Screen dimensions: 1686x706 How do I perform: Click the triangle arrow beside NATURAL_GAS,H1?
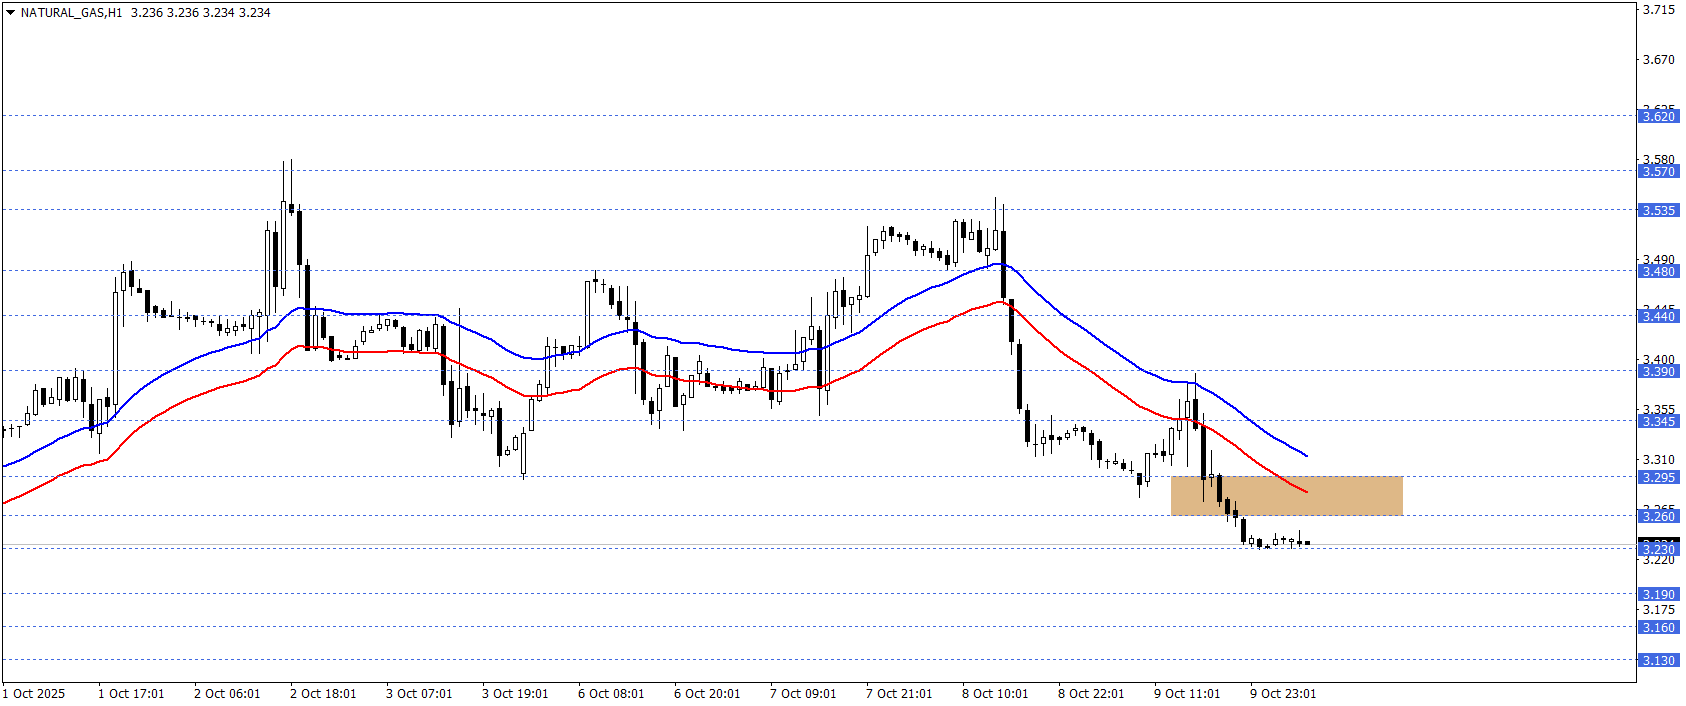[10, 13]
